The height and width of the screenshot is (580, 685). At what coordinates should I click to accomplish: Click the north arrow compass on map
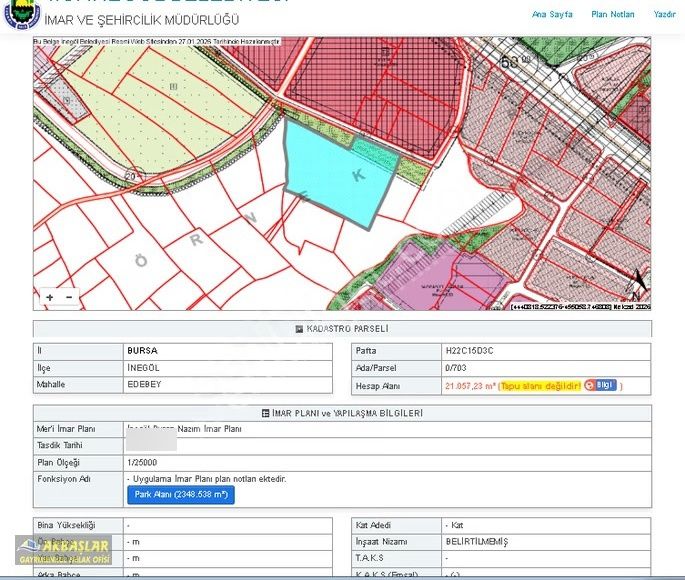639,284
